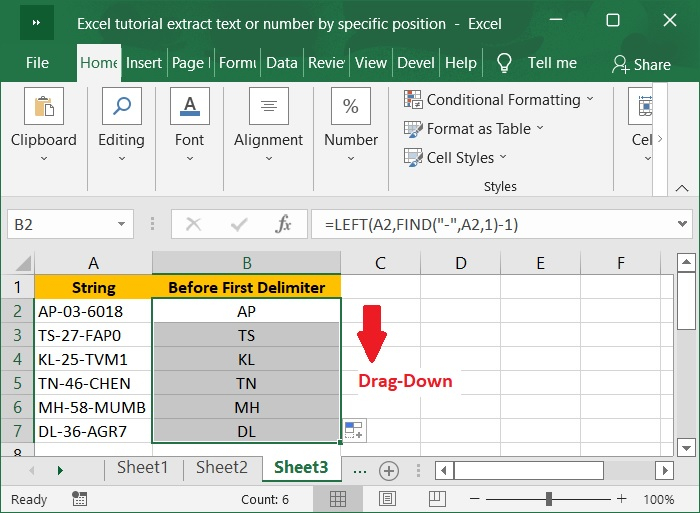Open the Font group icon
Viewport: 700px width, 513px height.
pos(189,107)
